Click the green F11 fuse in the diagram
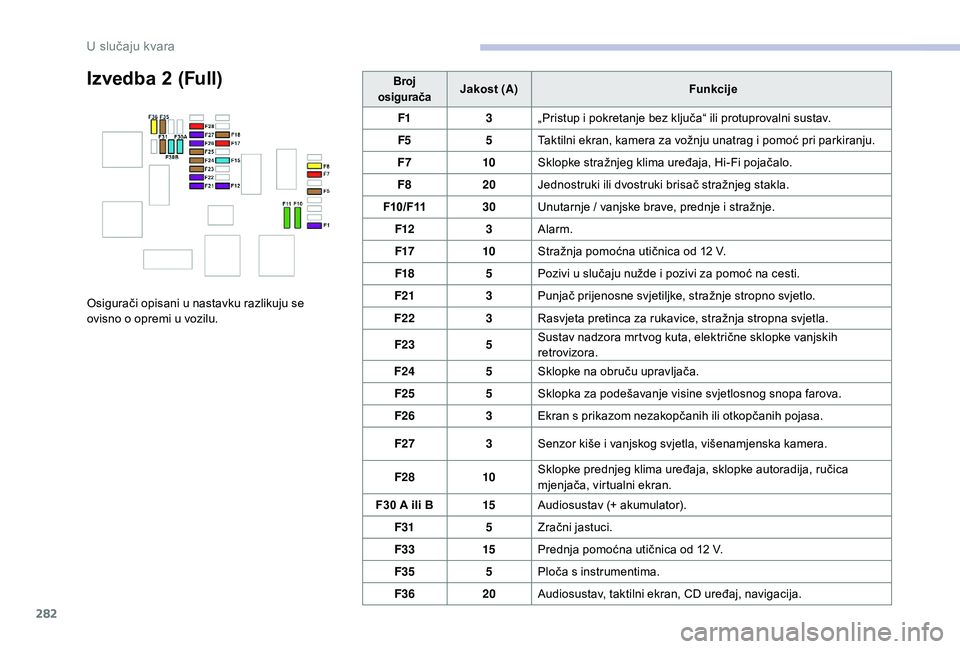Viewport: 960px width, 649px height. point(287,218)
